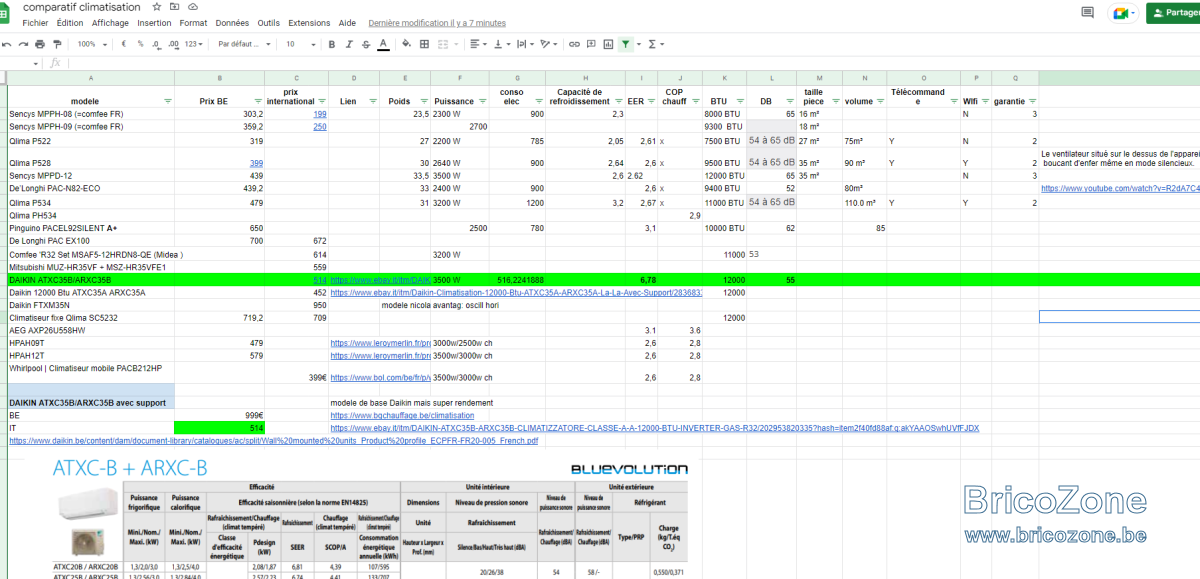Viewport: 1200px width, 579px height.
Task: Open the Insertion menu
Action: point(154,22)
